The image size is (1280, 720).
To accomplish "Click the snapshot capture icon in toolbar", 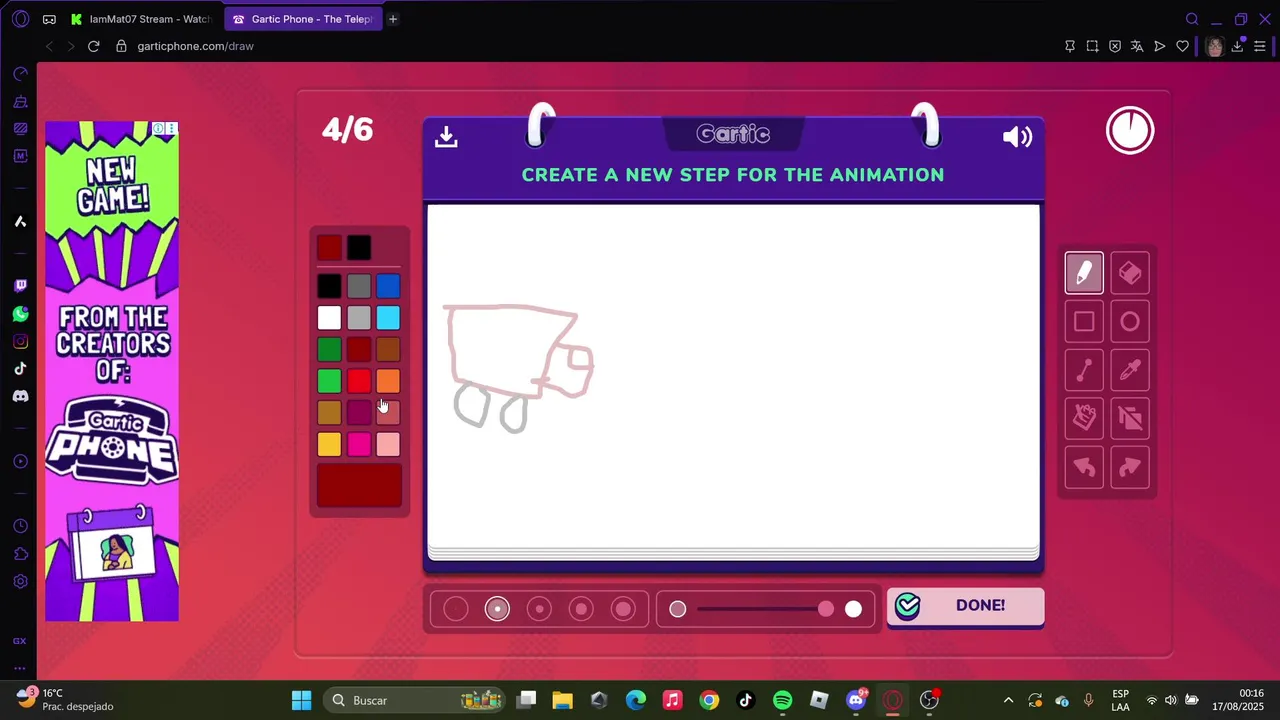I will click(x=1092, y=46).
